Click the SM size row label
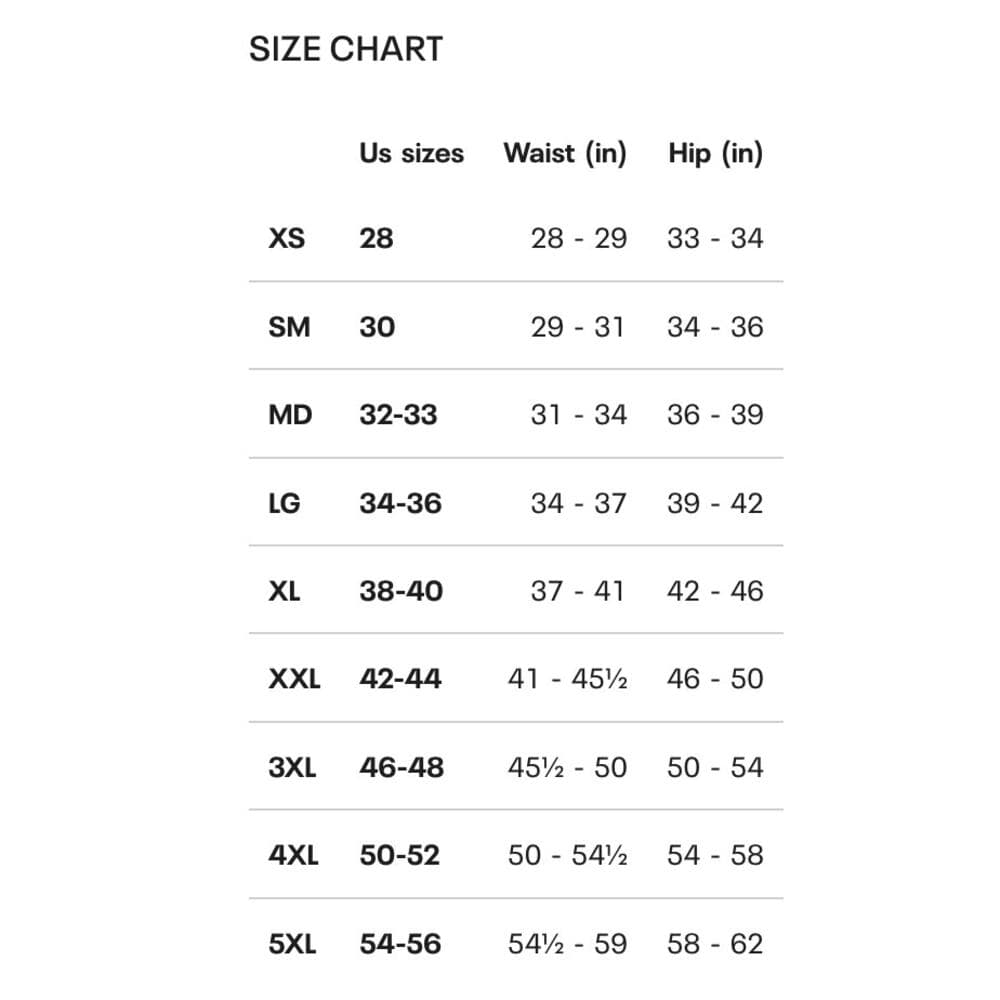 click(x=289, y=327)
